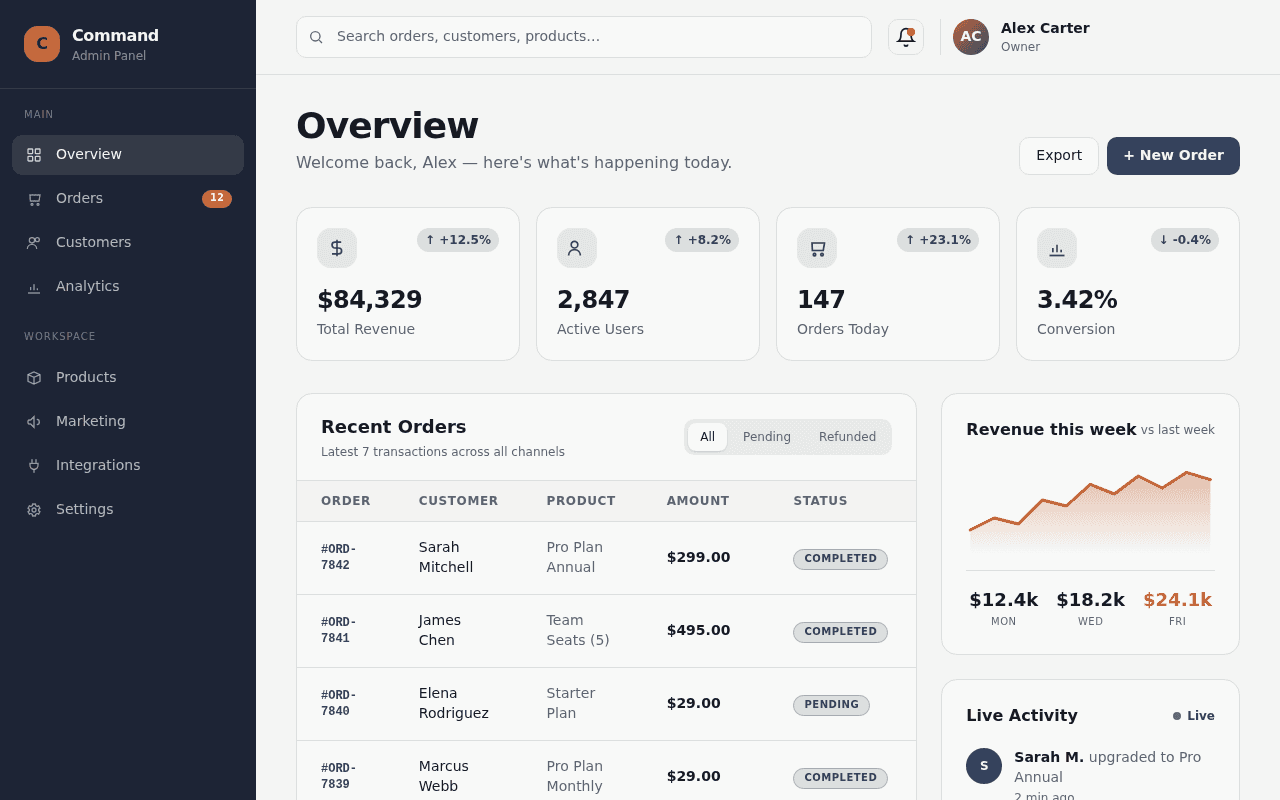
Task: Filter recent orders by Pending
Action: click(767, 437)
